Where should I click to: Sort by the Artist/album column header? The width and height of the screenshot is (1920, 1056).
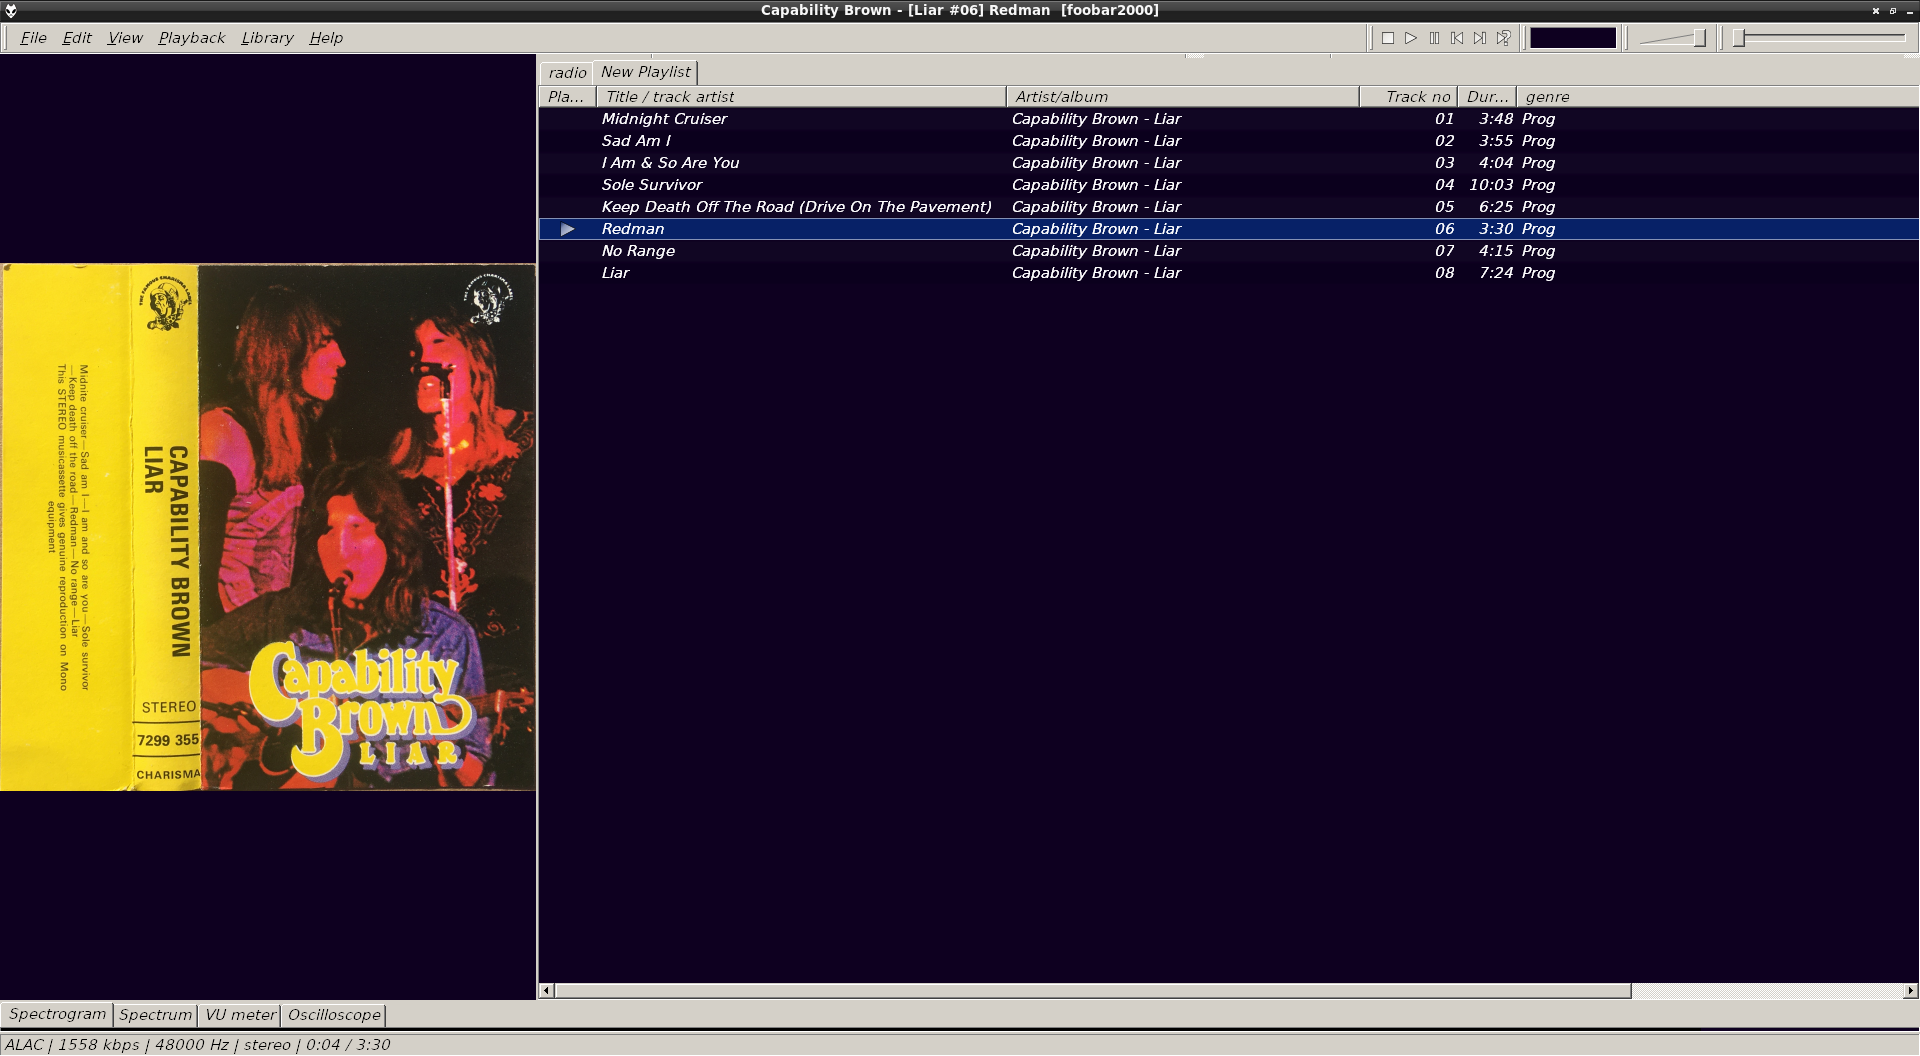1182,97
